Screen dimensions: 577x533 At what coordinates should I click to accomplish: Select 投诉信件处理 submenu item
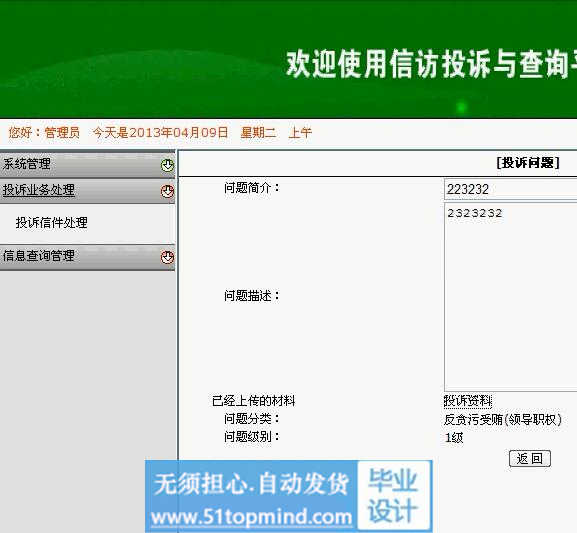52,223
